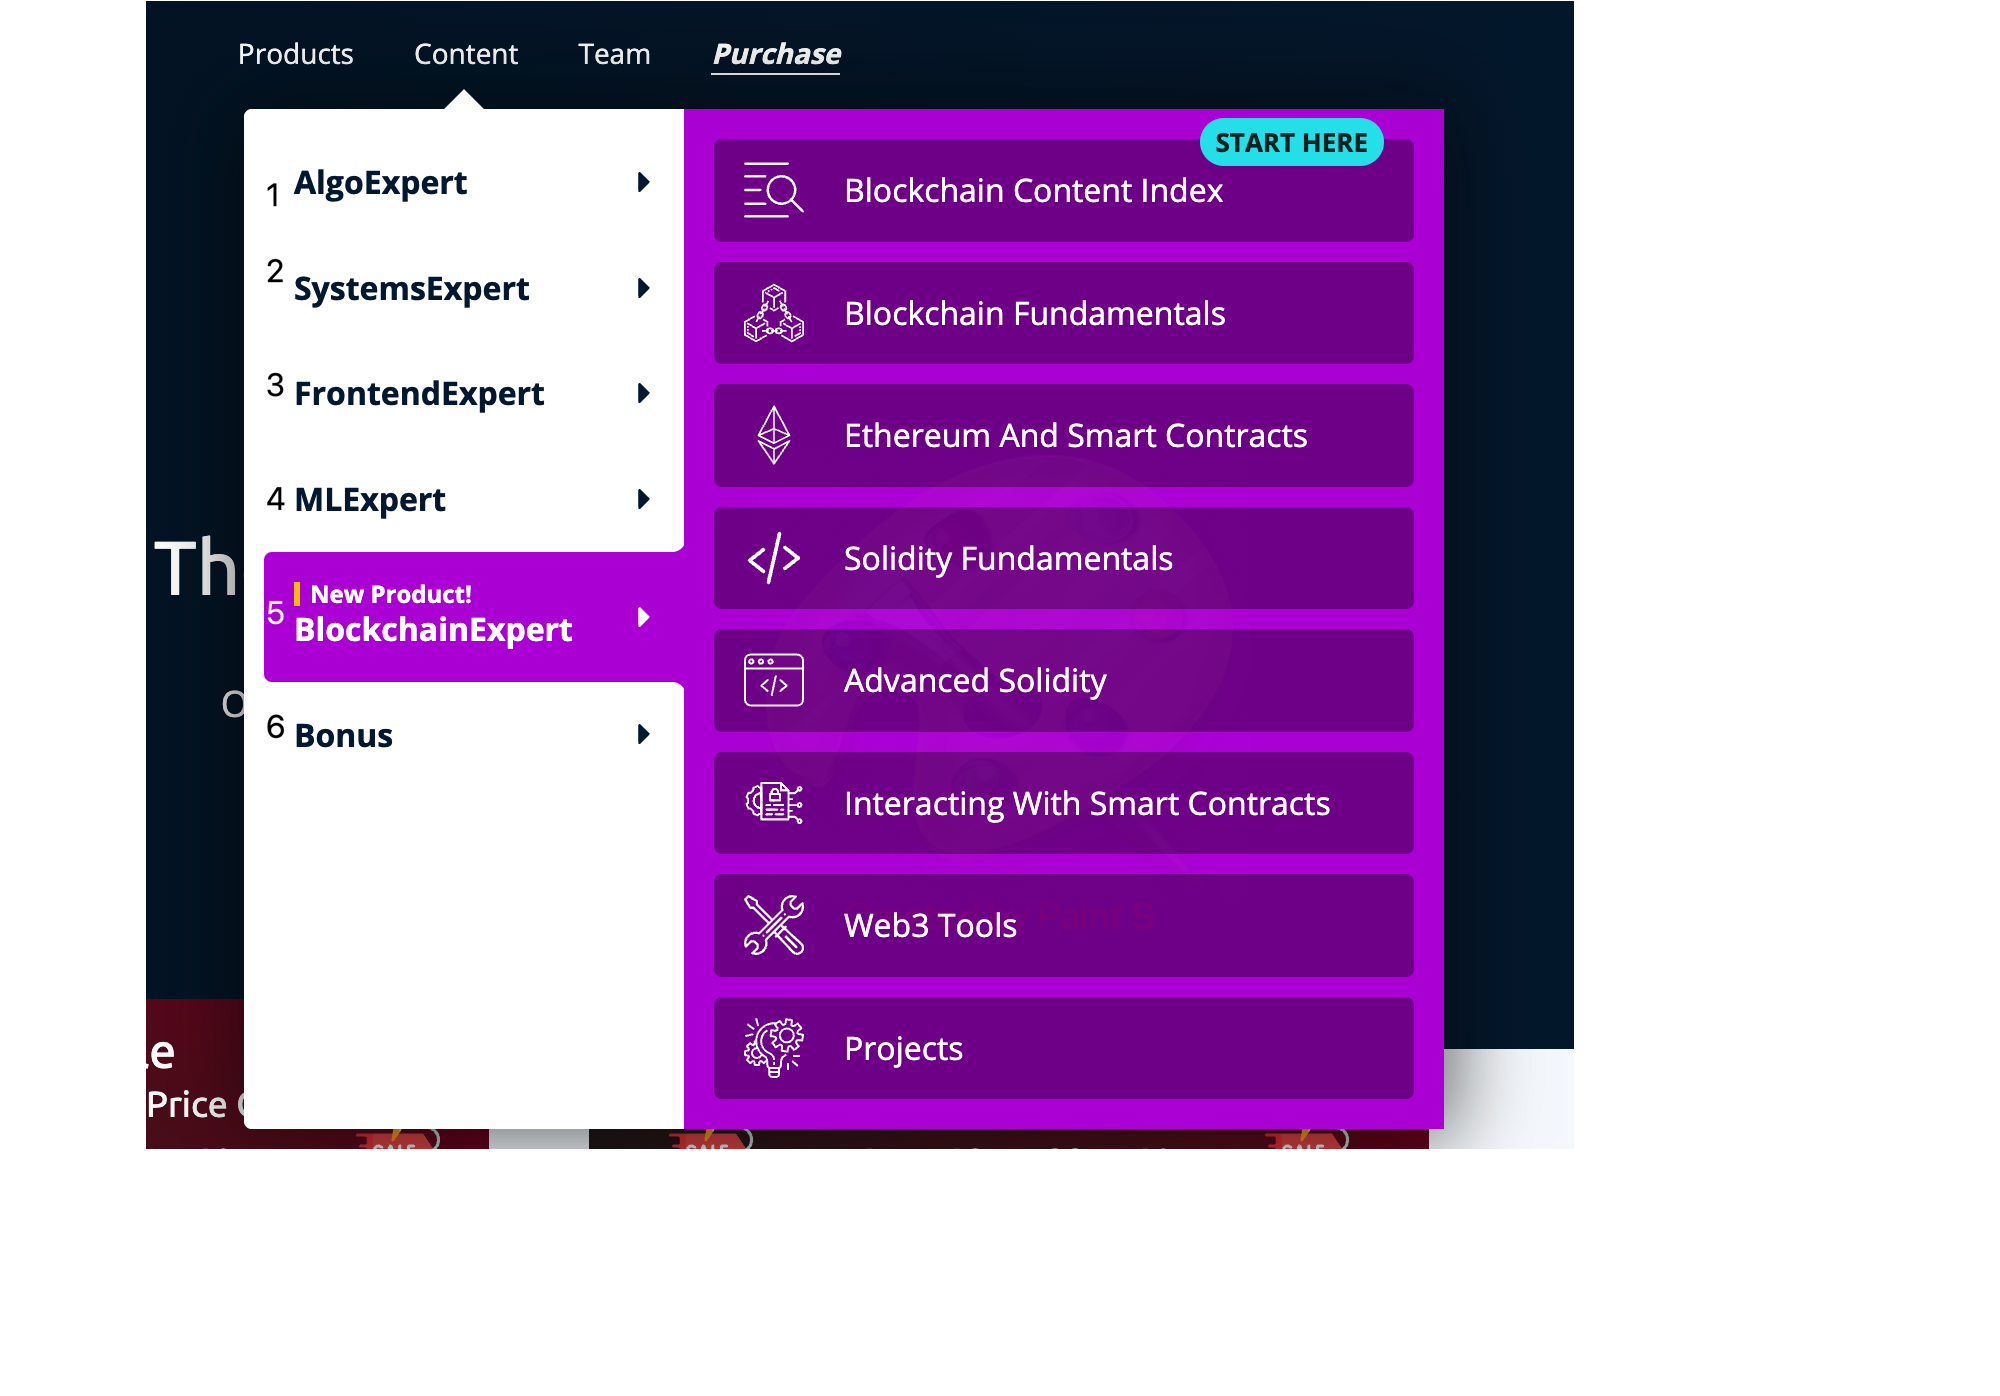2000x1396 pixels.
Task: Select BlockchainExpert in the product list
Action: pos(434,629)
